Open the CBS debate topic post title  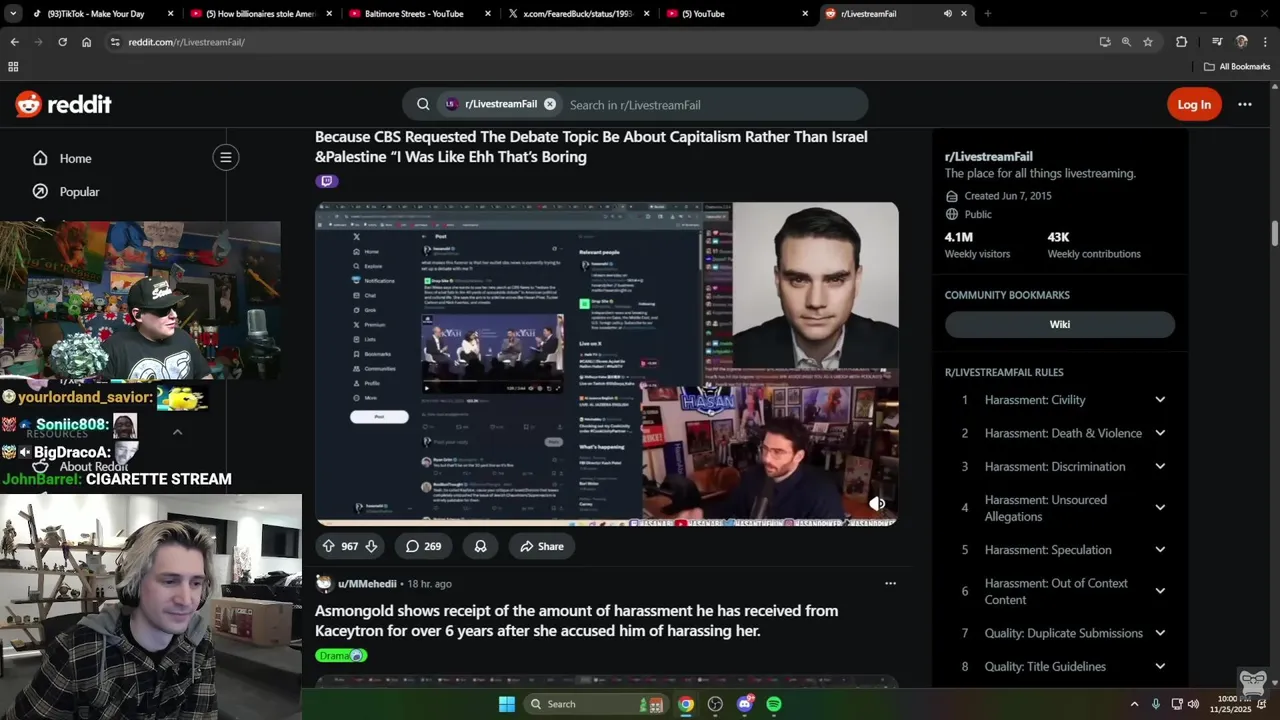(591, 146)
